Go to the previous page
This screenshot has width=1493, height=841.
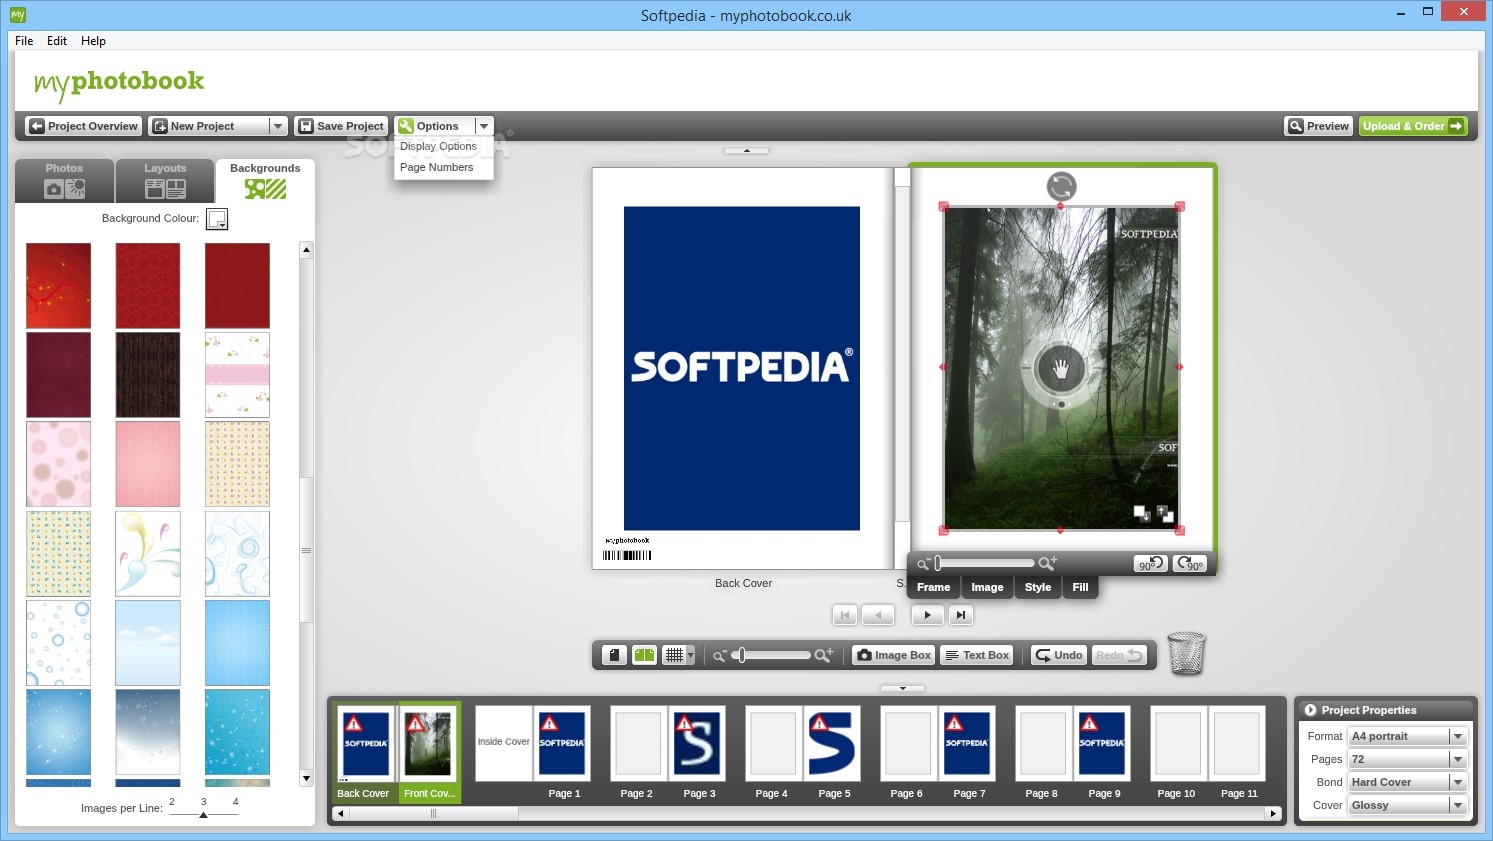878,615
